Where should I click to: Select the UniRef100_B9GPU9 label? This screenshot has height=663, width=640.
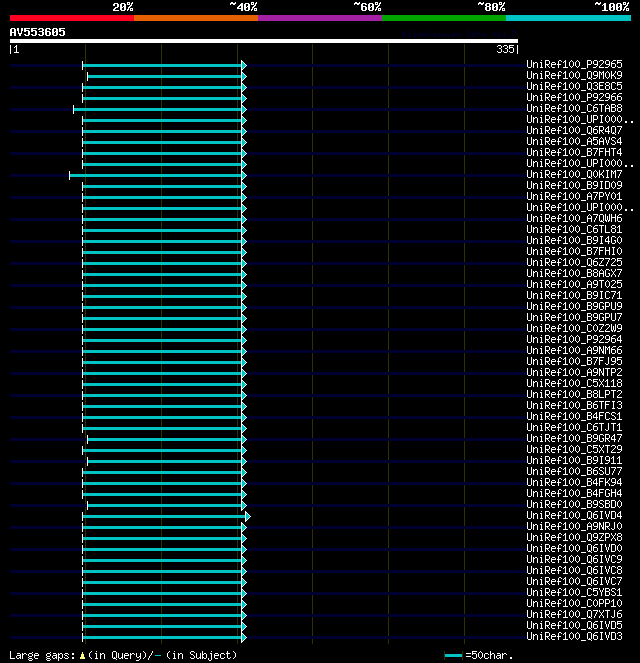point(574,306)
